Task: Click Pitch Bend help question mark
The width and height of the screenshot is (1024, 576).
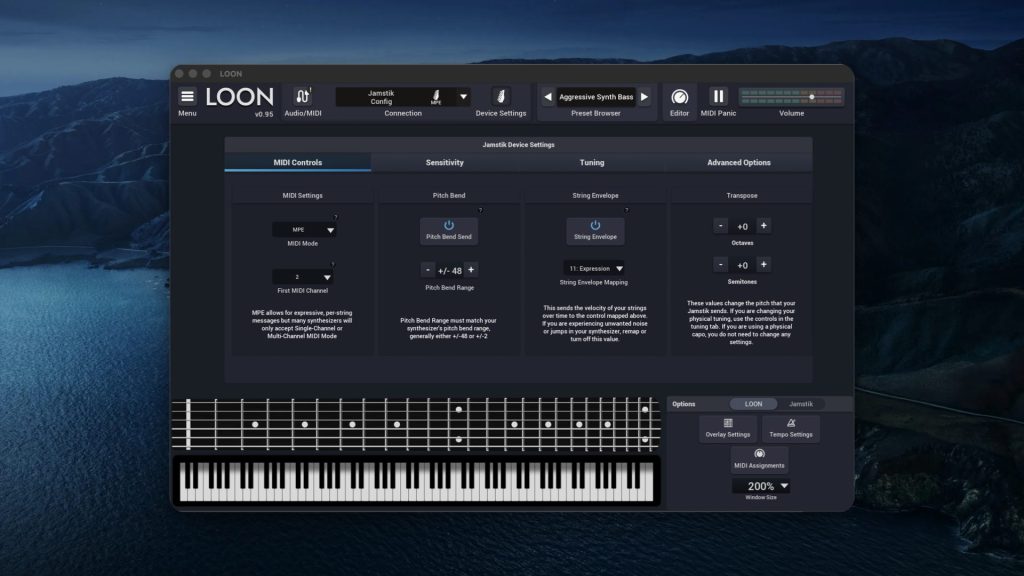Action: click(x=480, y=210)
